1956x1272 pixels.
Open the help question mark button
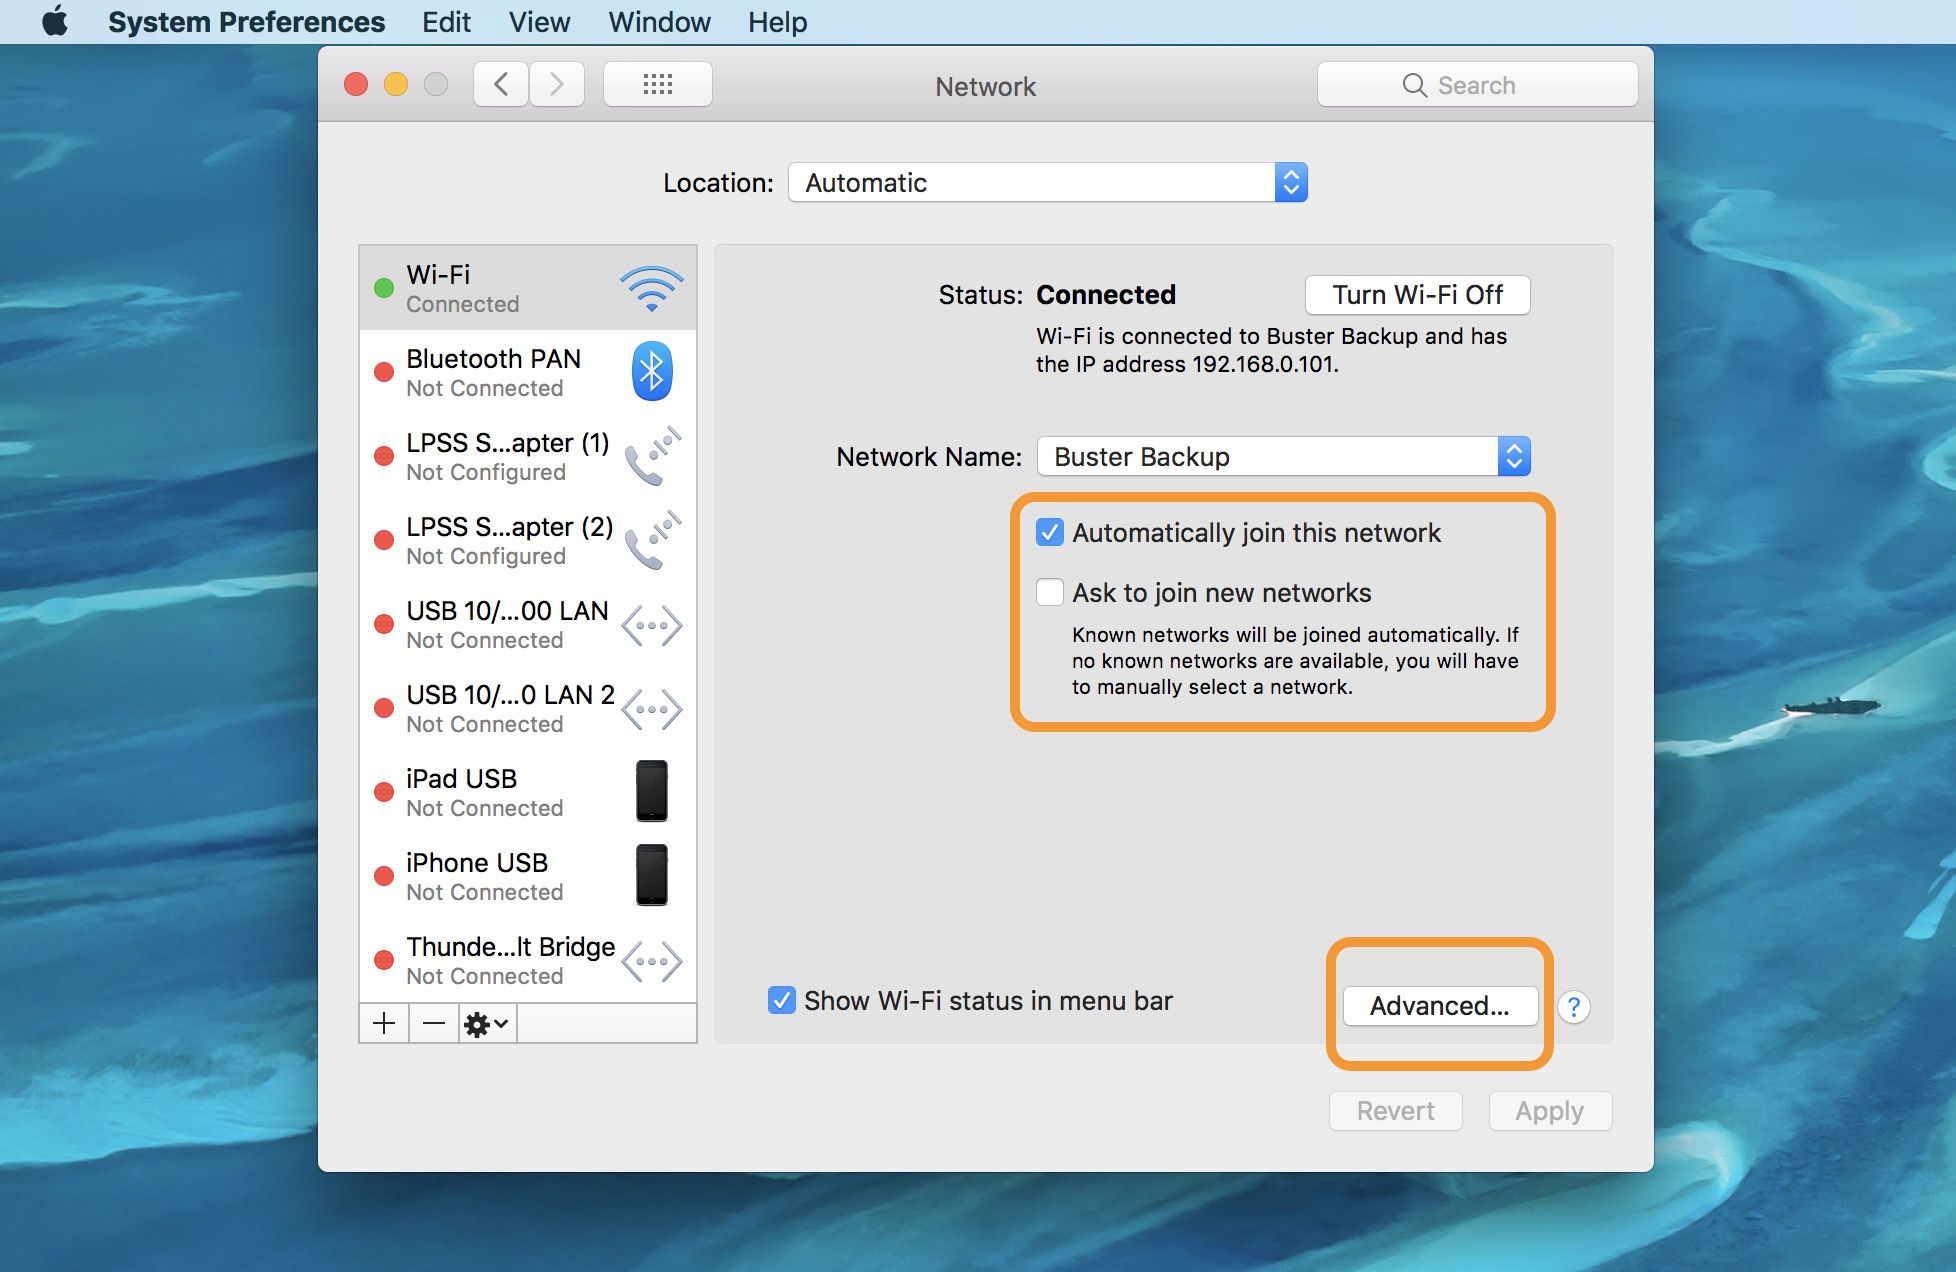pos(1573,1007)
